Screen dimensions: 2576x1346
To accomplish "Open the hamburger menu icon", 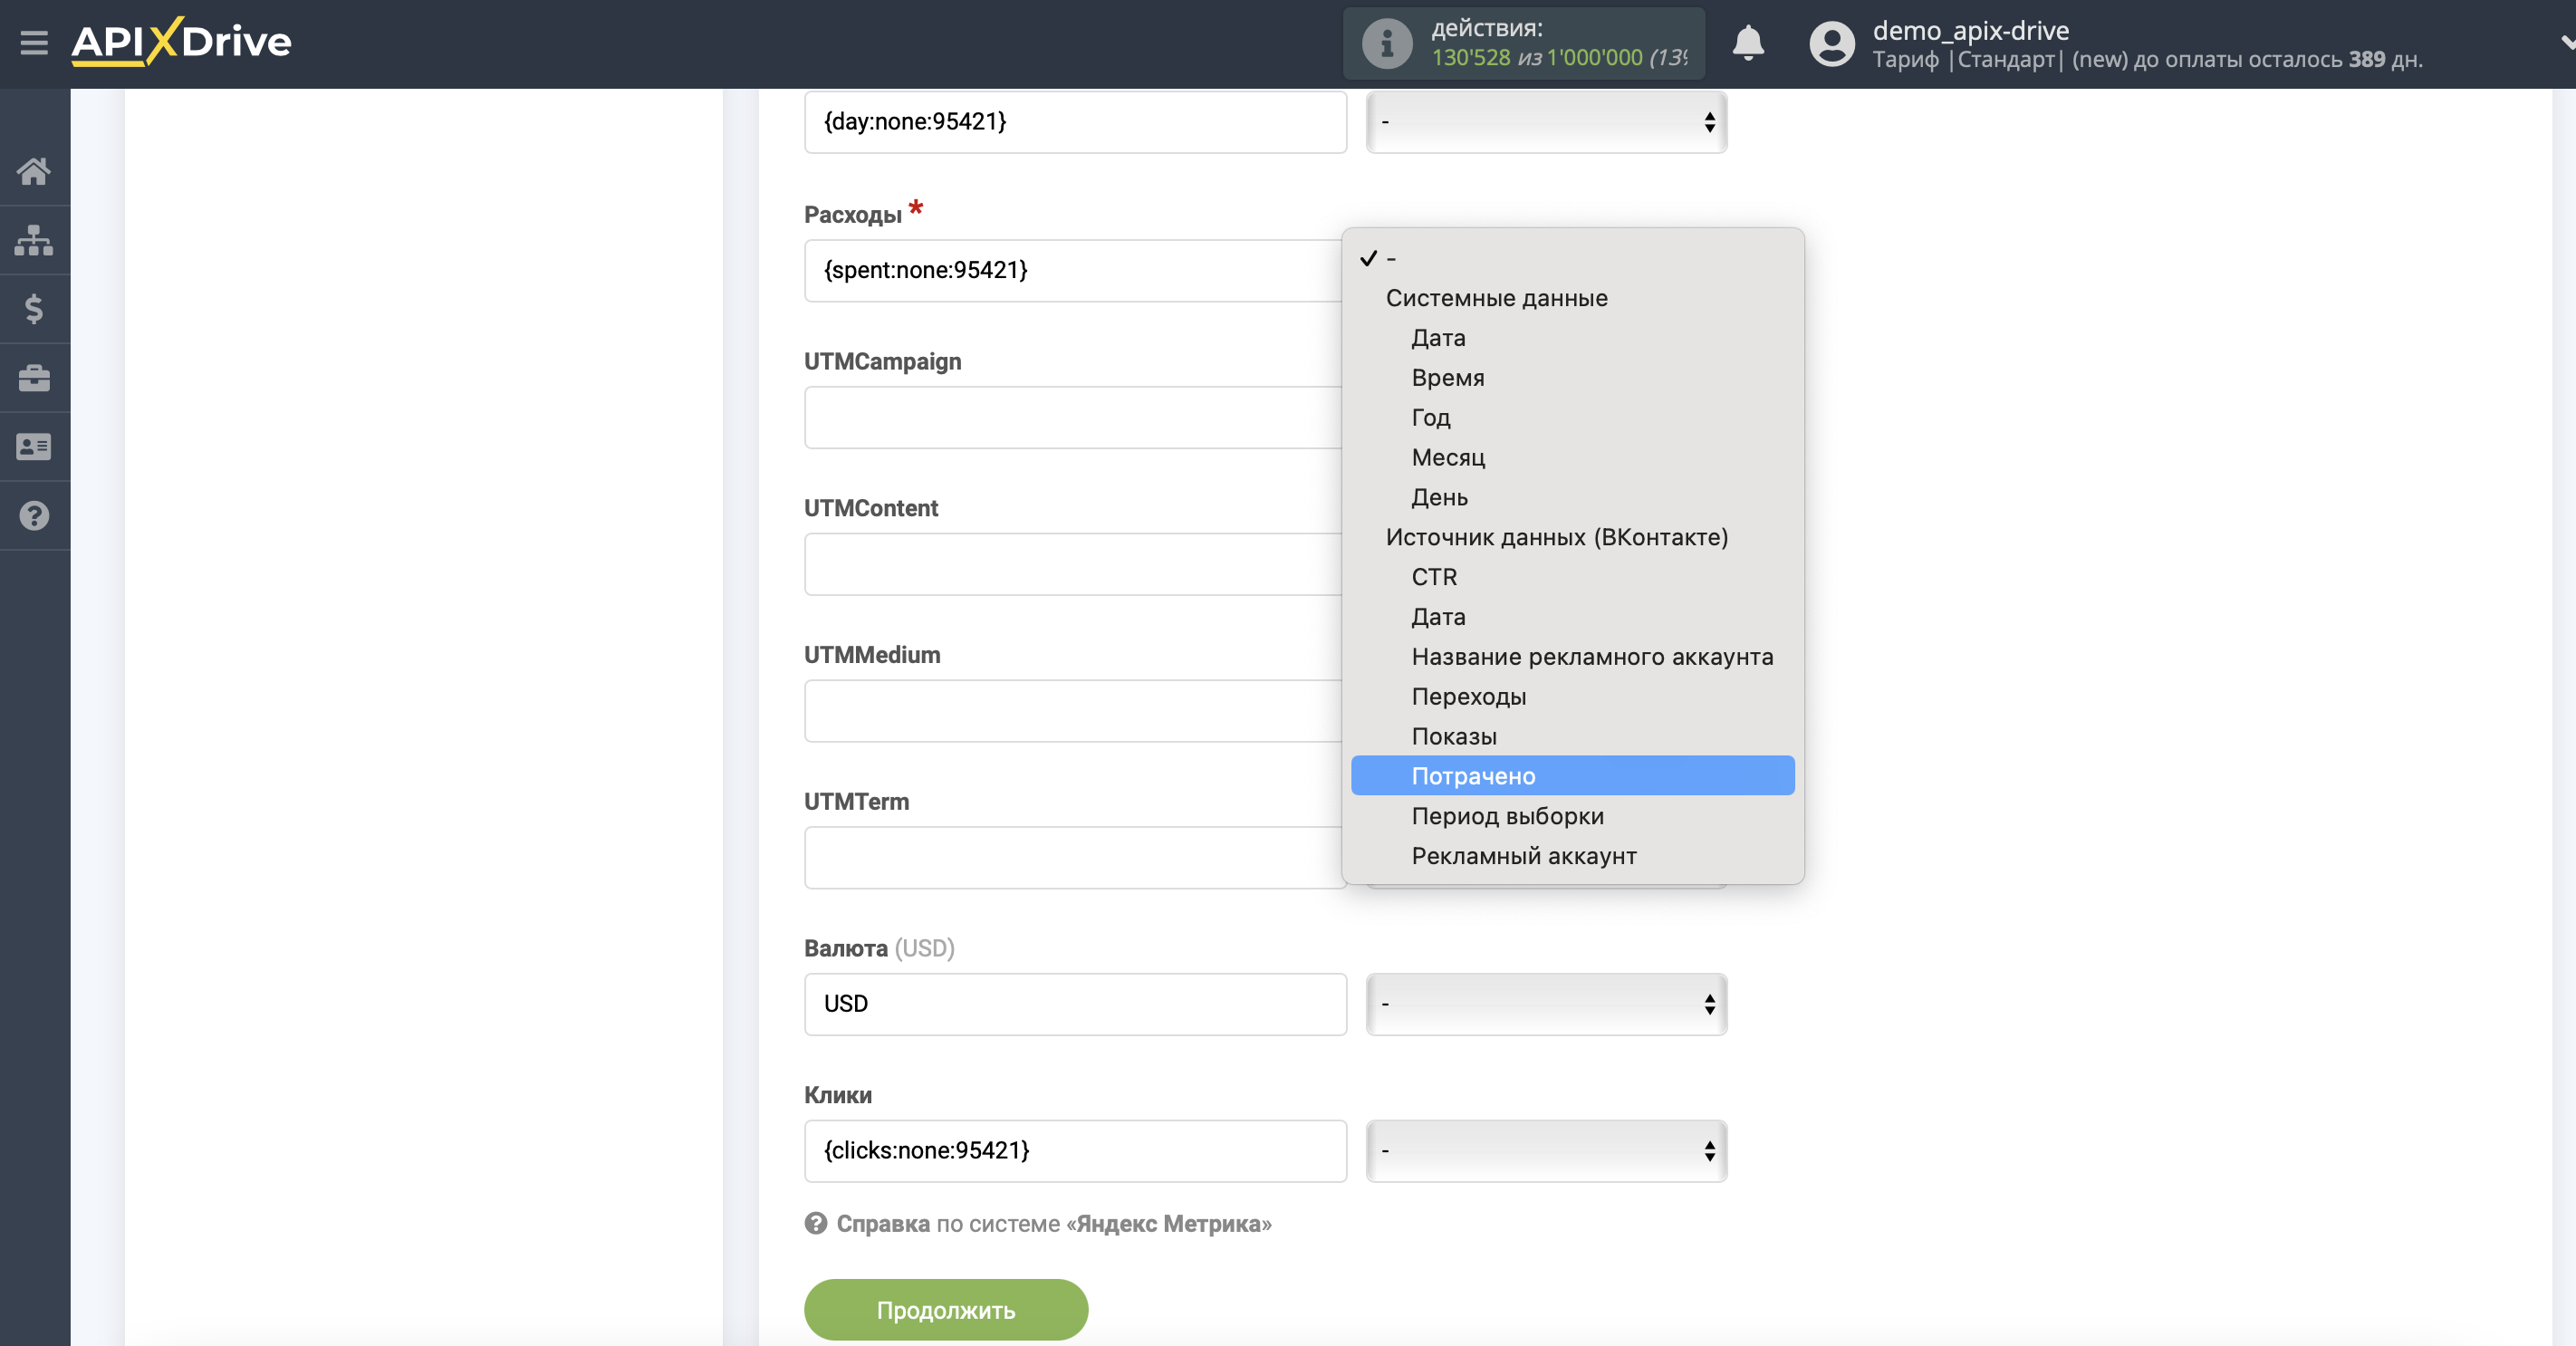I will tap(34, 43).
